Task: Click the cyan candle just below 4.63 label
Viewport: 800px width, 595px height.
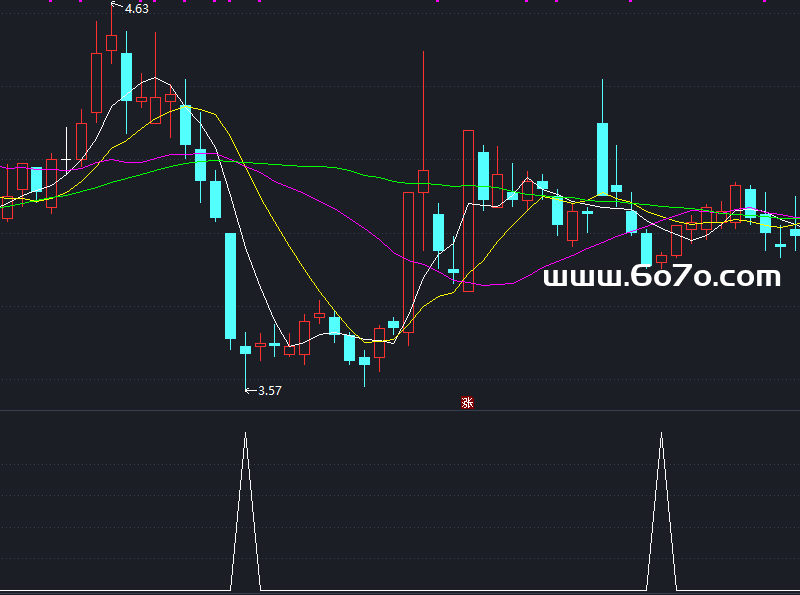Action: click(126, 77)
